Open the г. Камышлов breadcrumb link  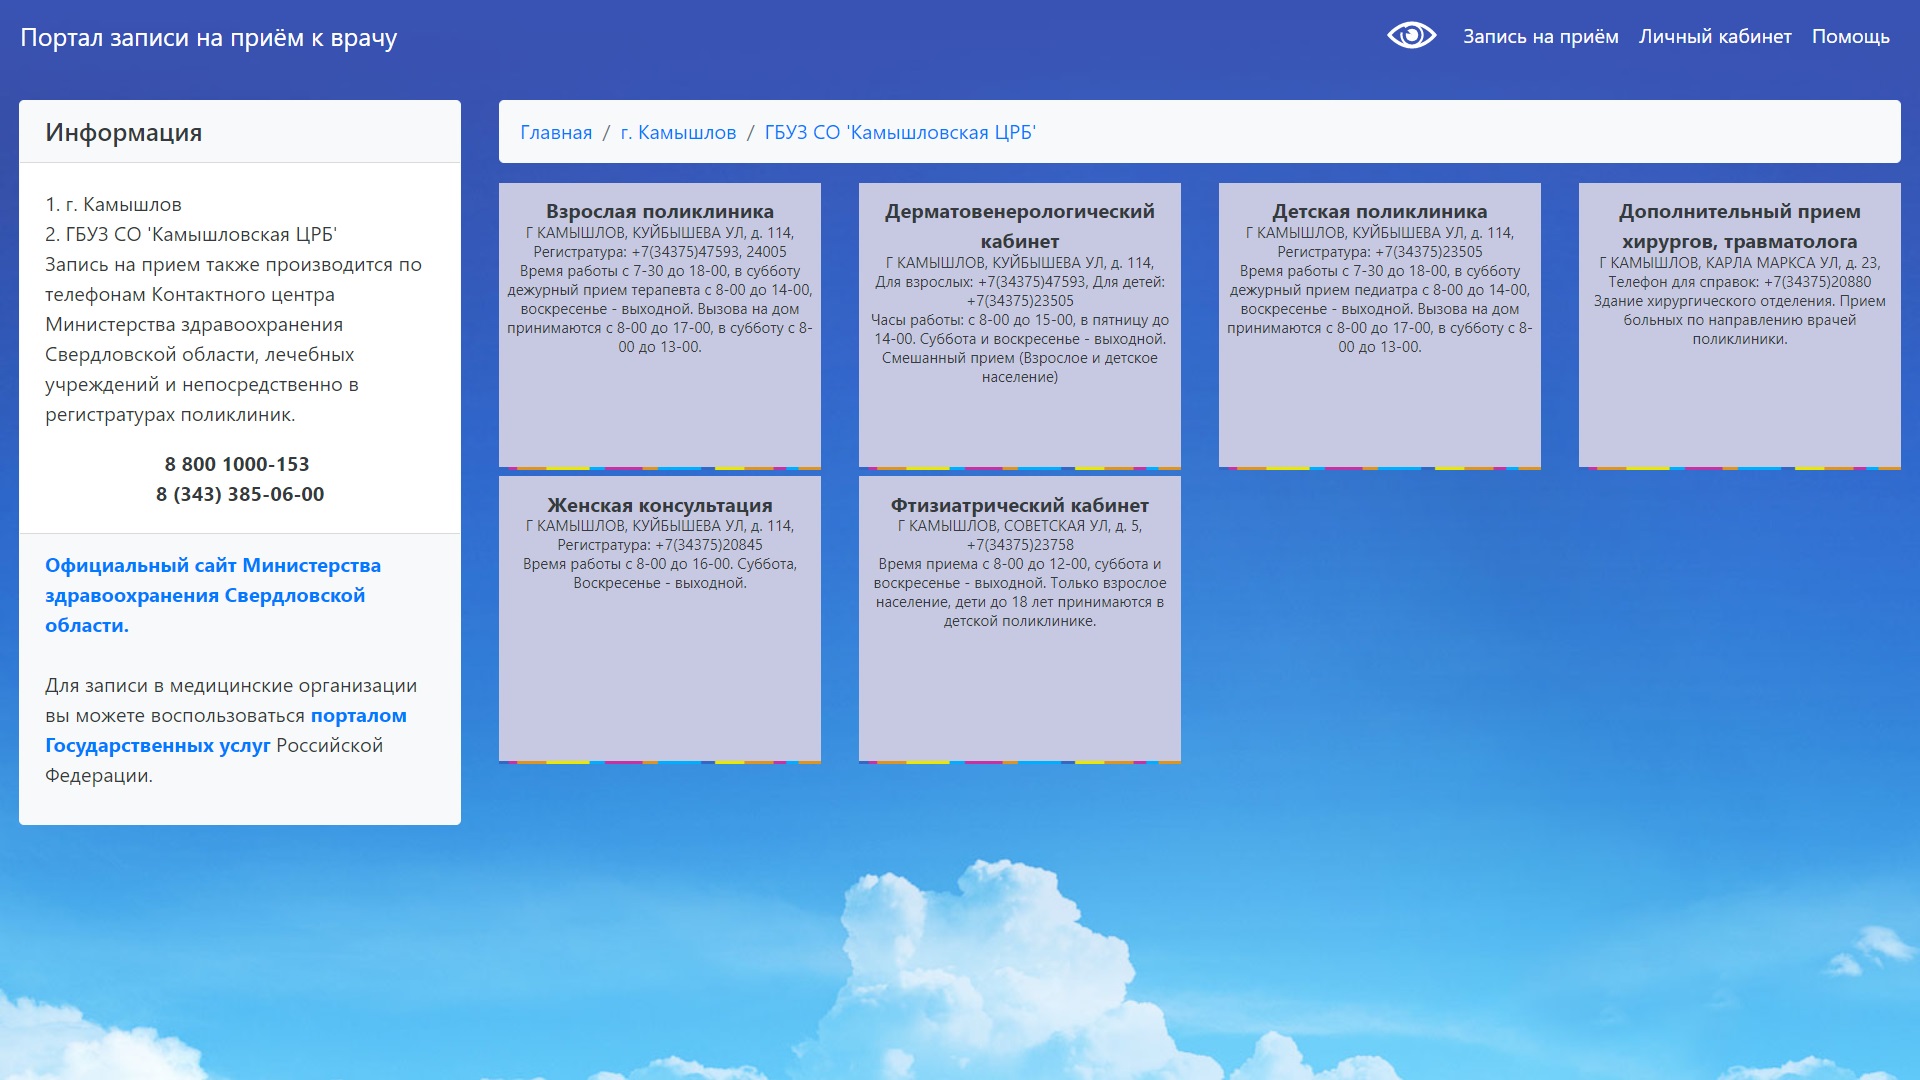(x=678, y=132)
